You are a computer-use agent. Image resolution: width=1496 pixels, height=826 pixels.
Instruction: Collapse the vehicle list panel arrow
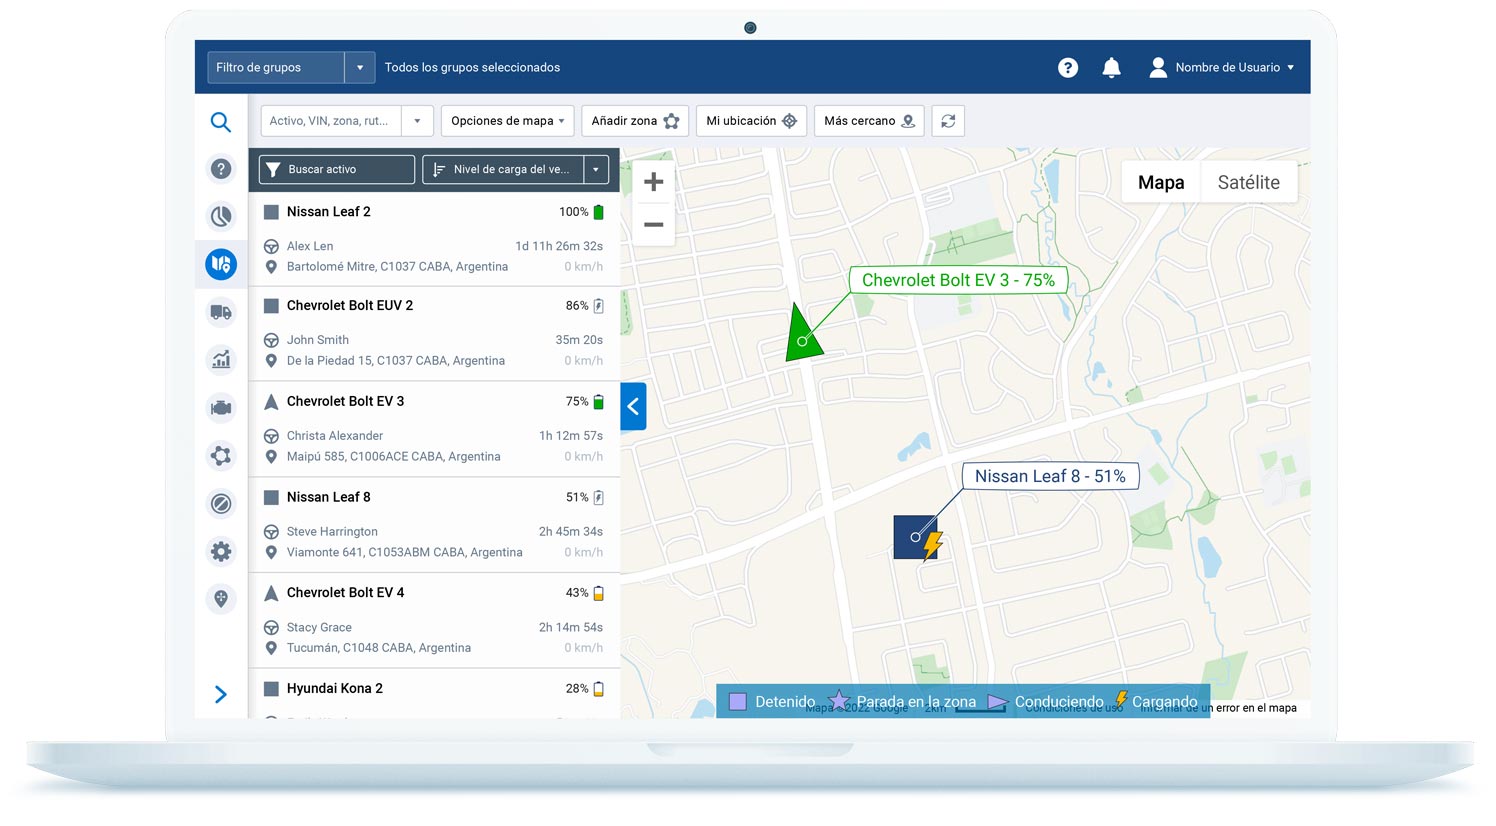(633, 406)
